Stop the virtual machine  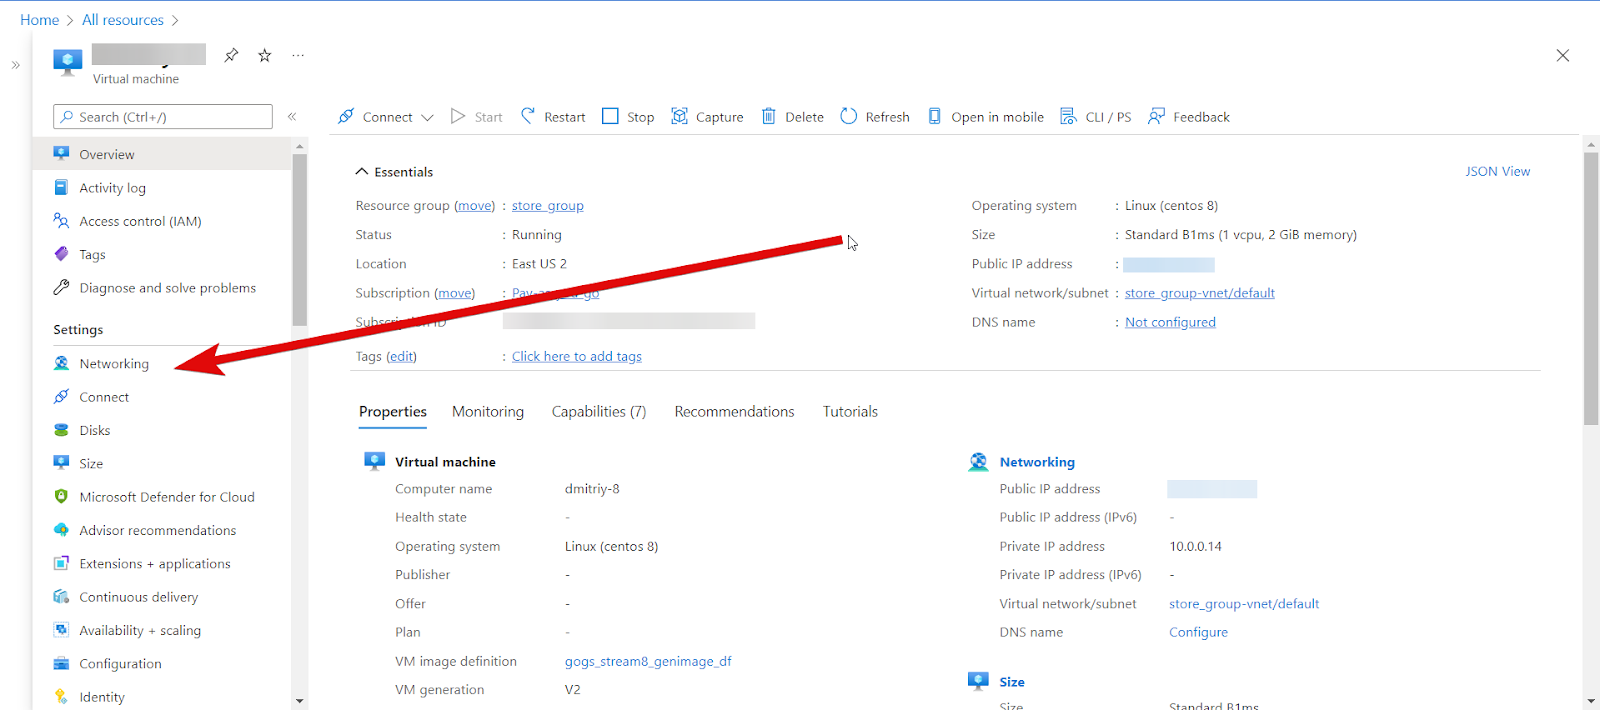coord(628,117)
